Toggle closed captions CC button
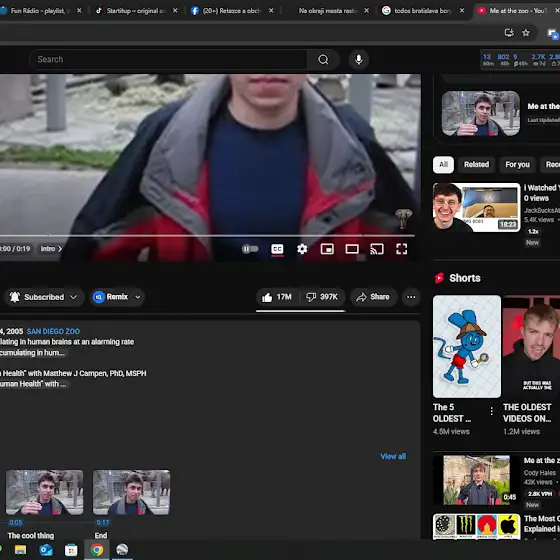 point(277,249)
